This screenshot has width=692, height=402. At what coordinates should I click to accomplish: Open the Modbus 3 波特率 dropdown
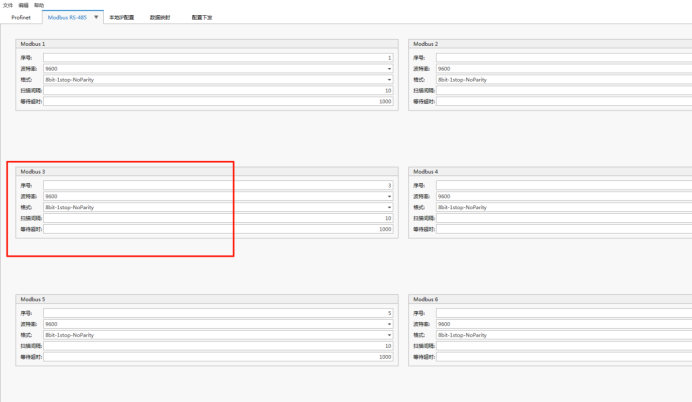click(x=218, y=196)
